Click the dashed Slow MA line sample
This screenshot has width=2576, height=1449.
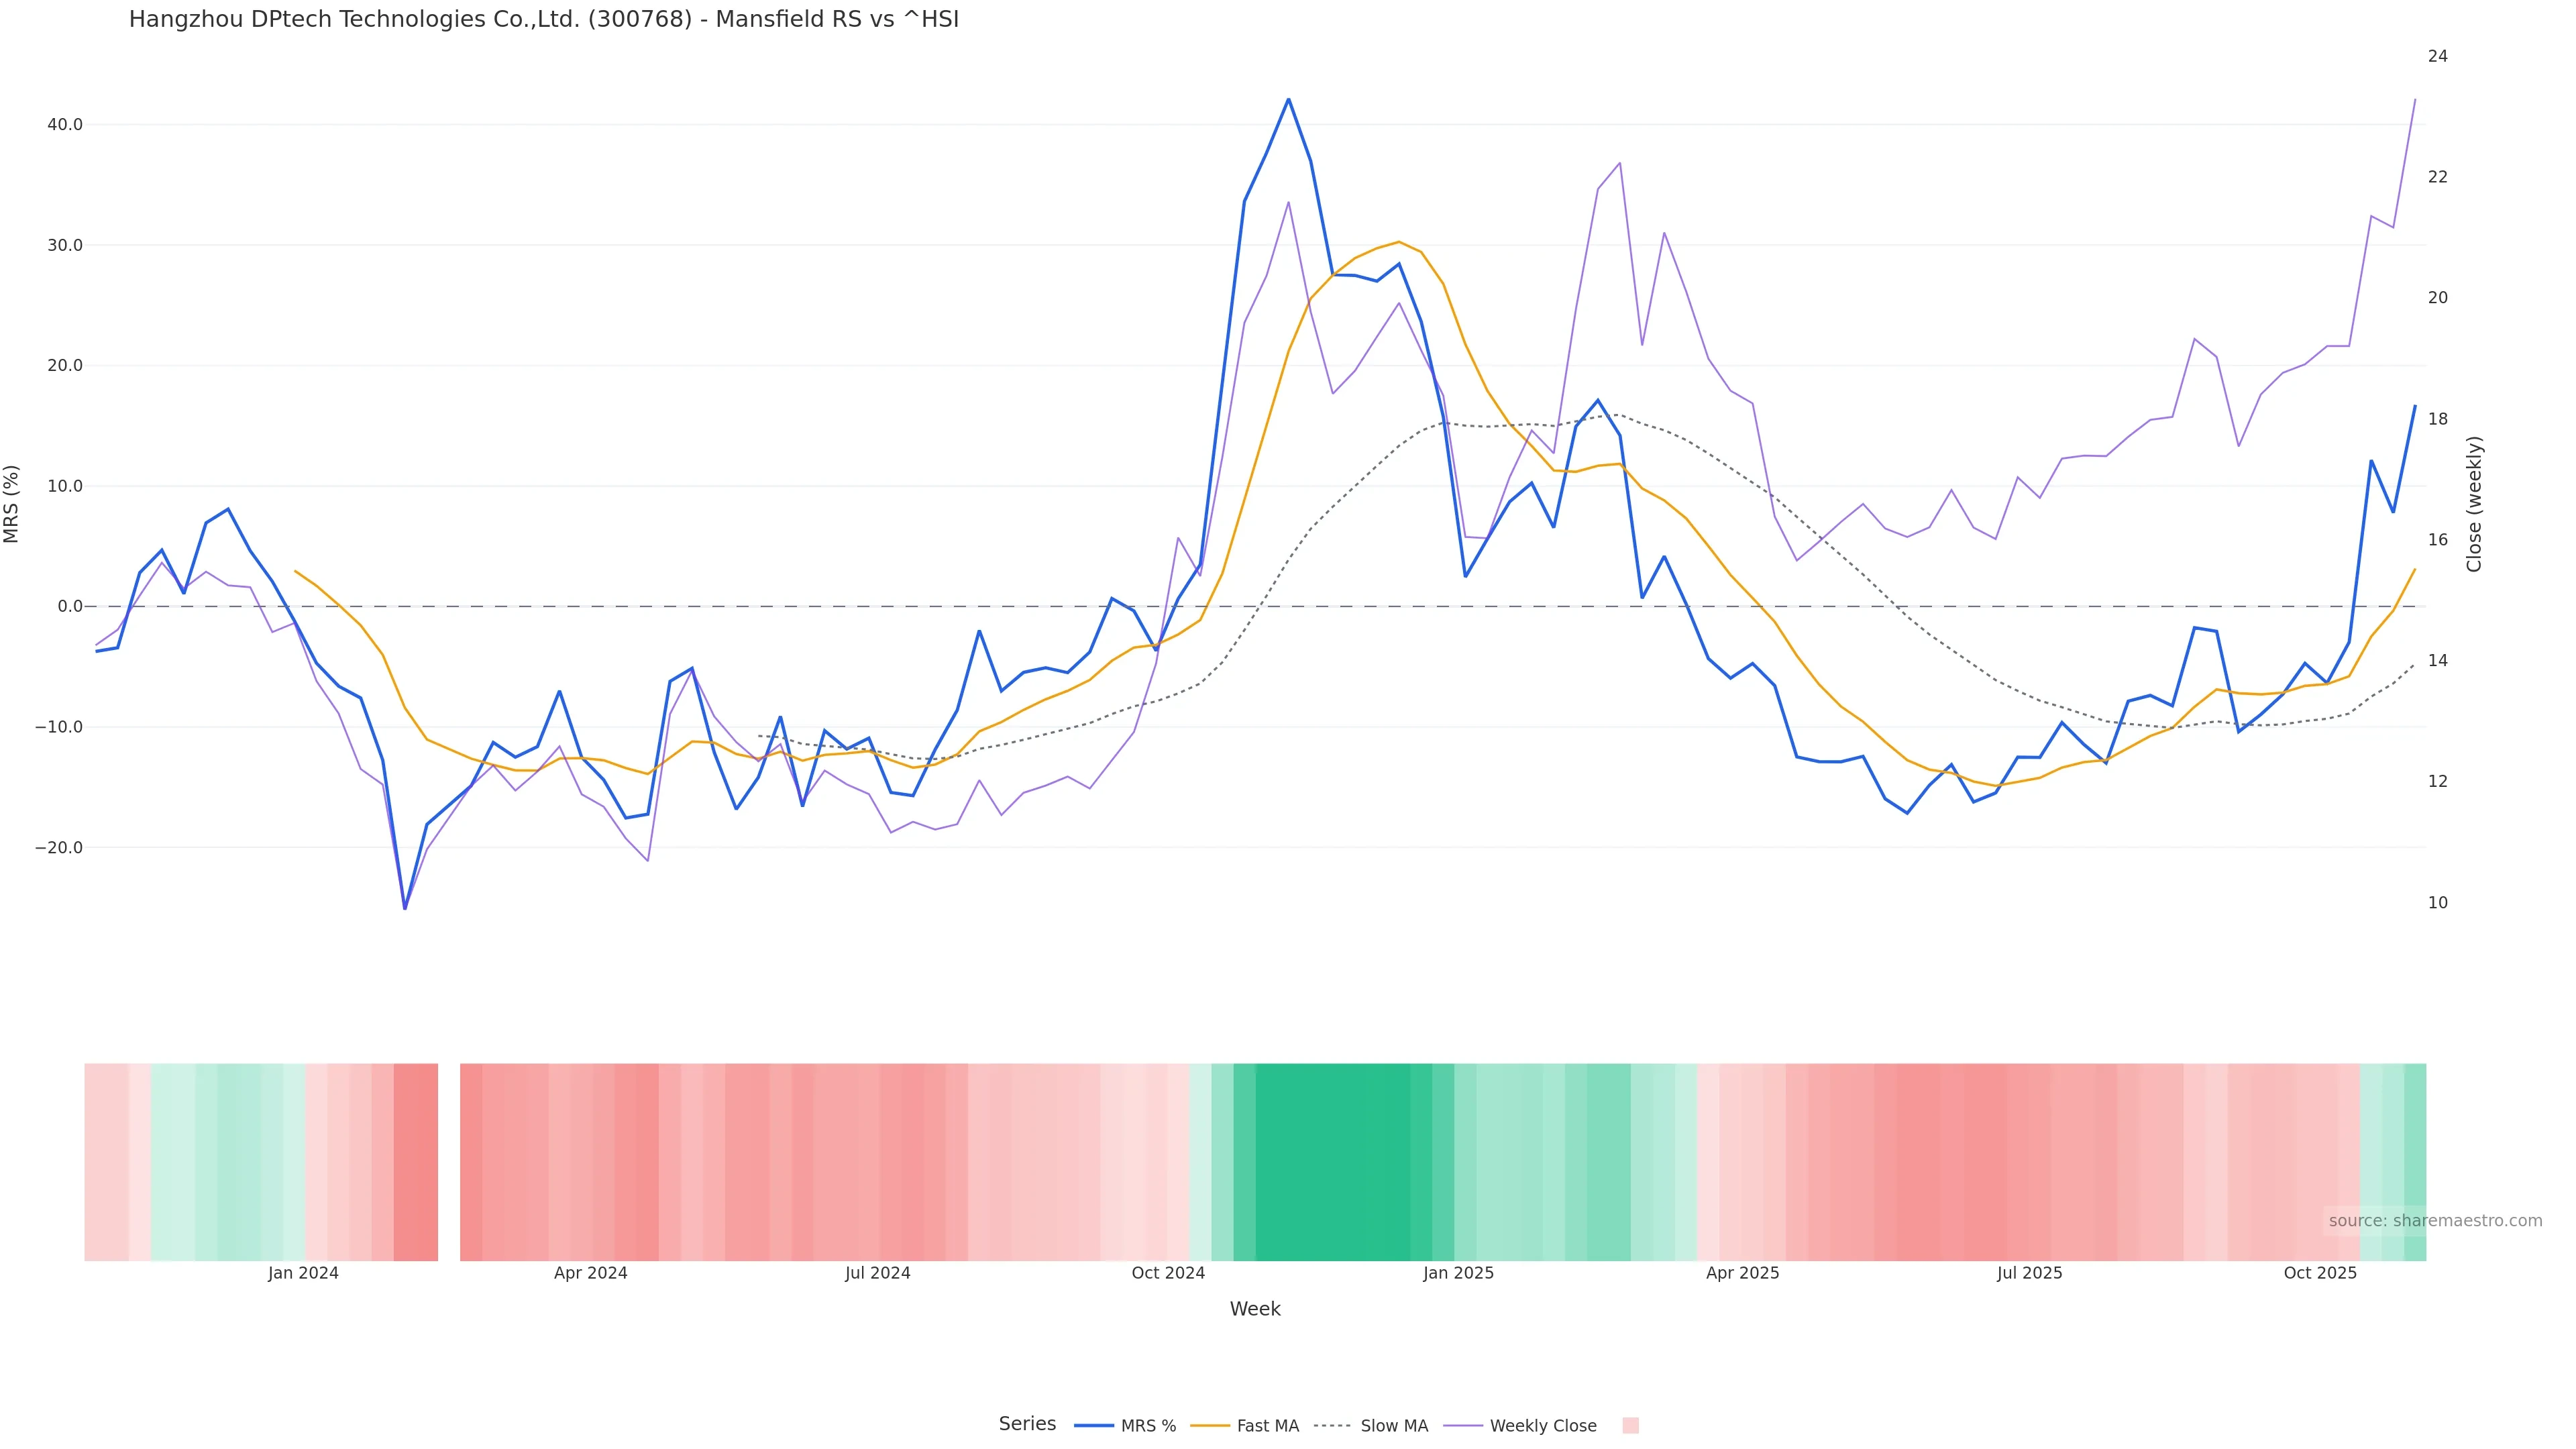tap(1332, 1426)
